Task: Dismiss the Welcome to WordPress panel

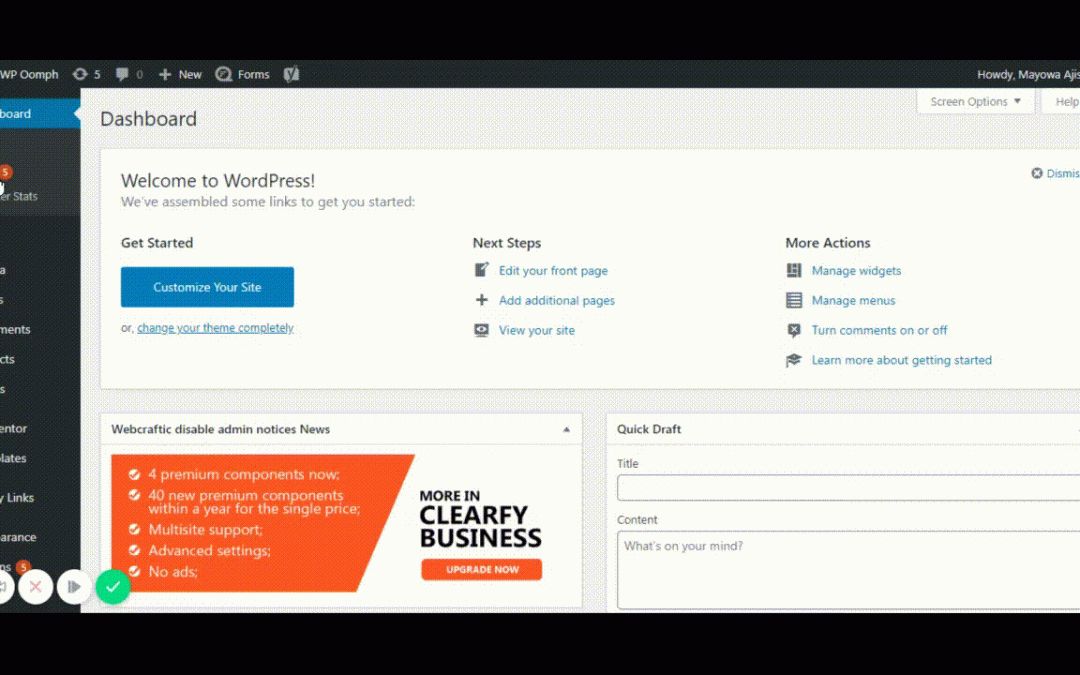Action: tap(1055, 174)
